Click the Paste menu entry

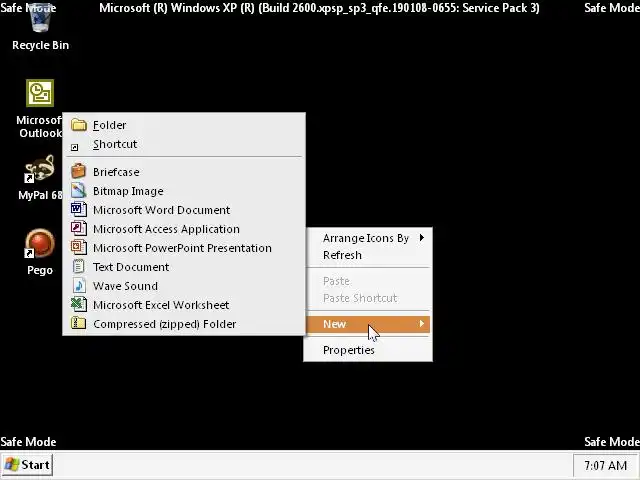click(368, 281)
